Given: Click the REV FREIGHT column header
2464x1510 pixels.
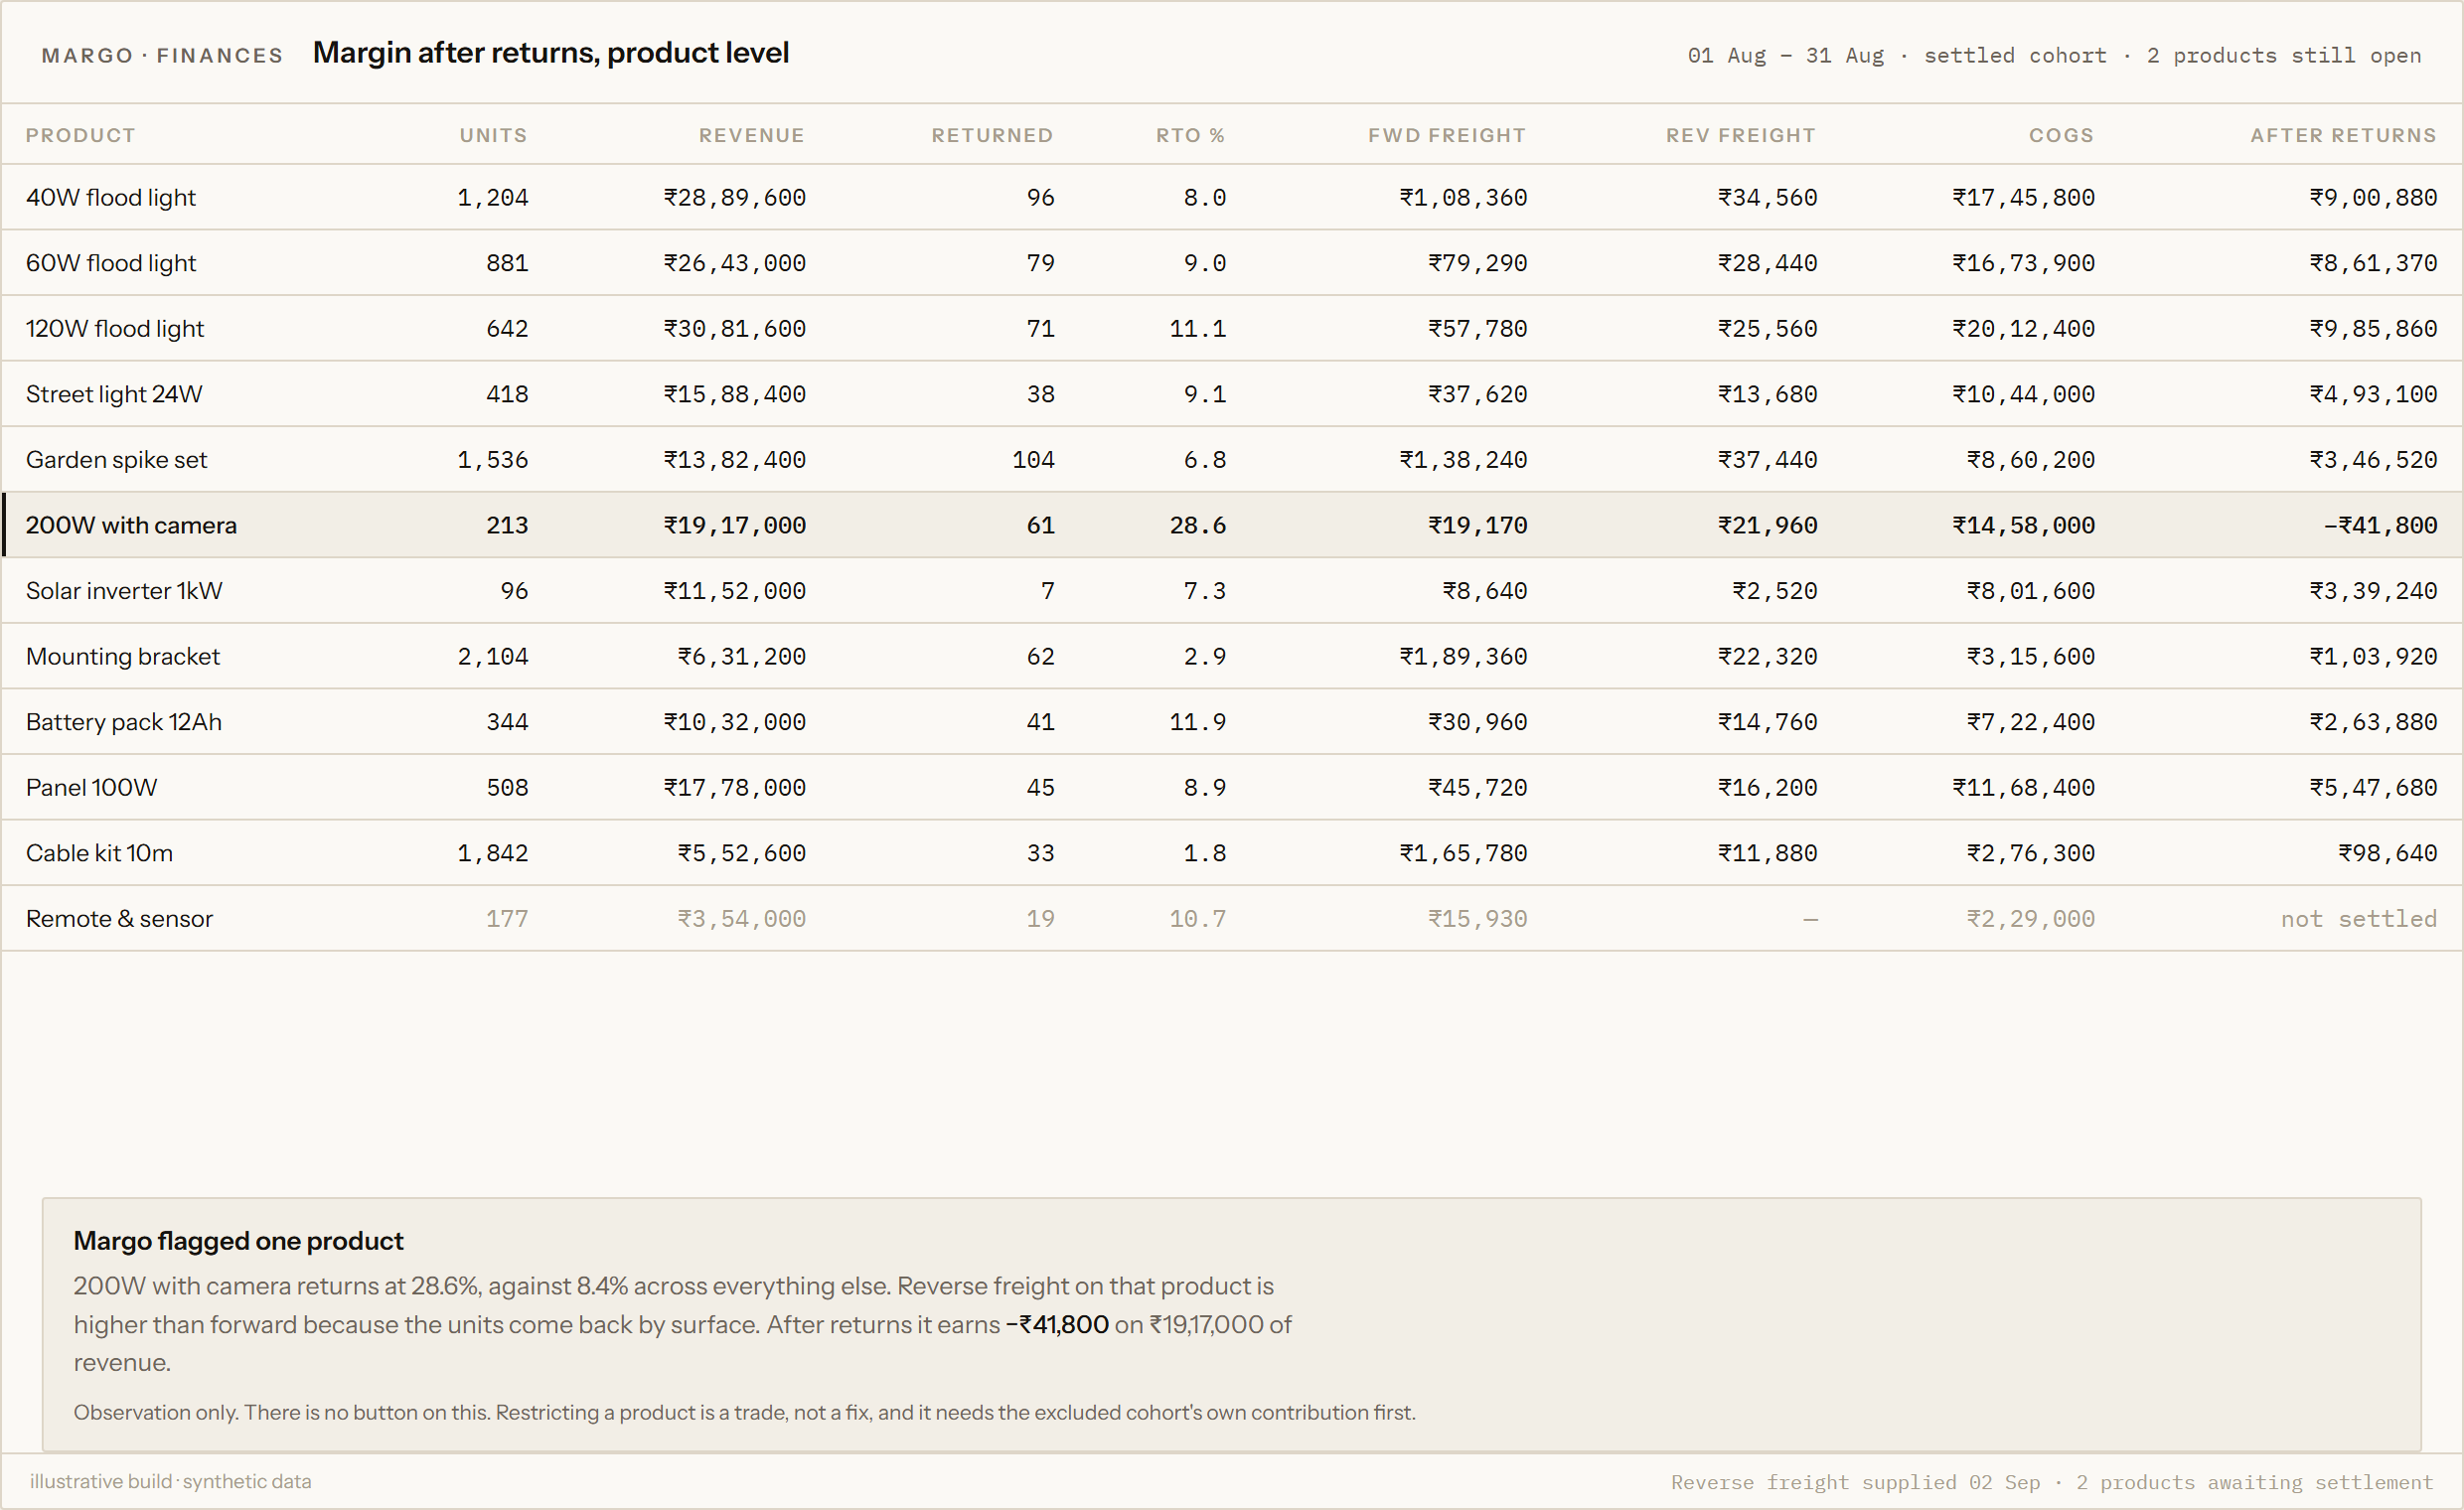Looking at the screenshot, I should 1741,135.
